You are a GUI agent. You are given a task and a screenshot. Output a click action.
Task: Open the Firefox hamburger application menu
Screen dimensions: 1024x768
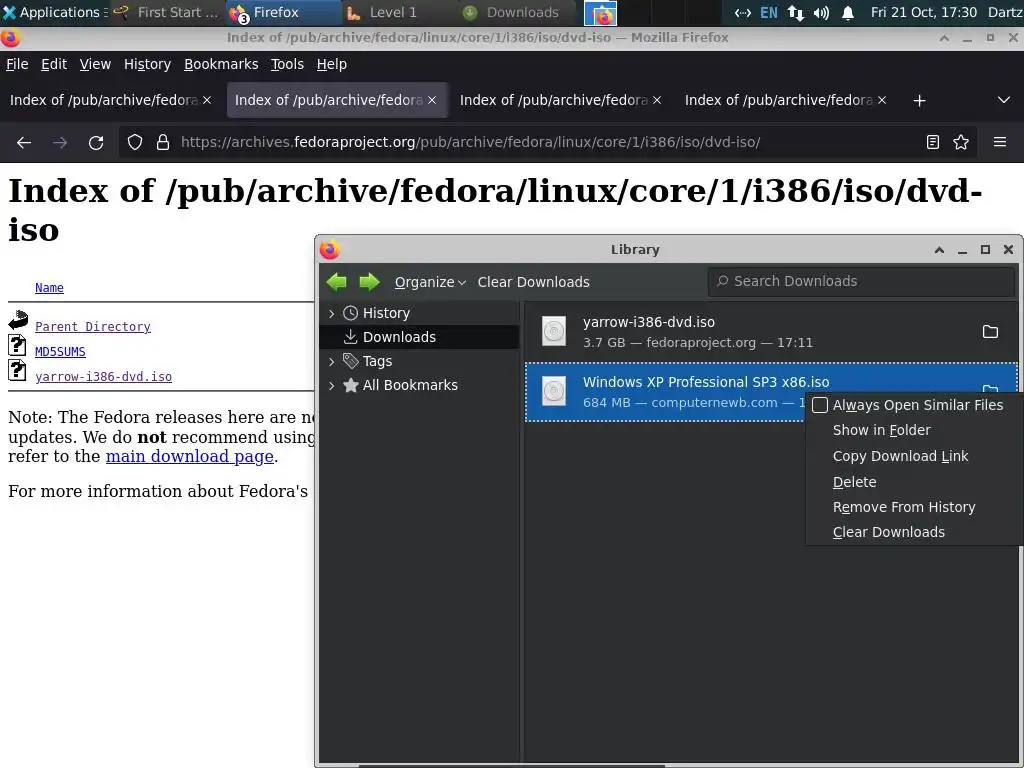[1000, 142]
